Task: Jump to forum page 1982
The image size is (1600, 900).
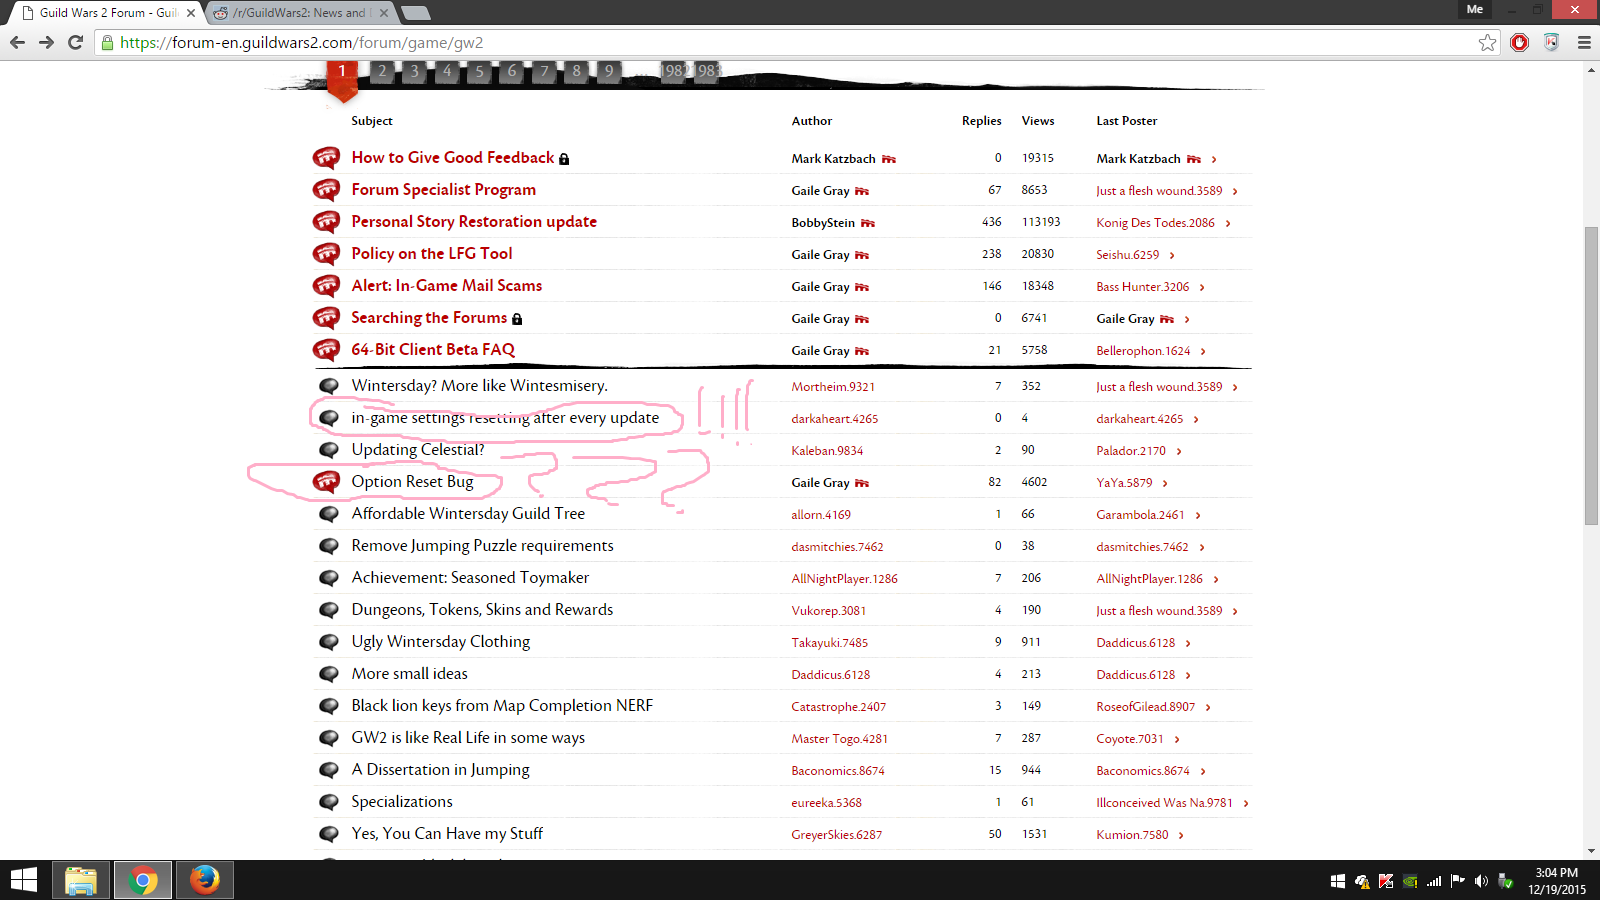Action: [x=674, y=71]
